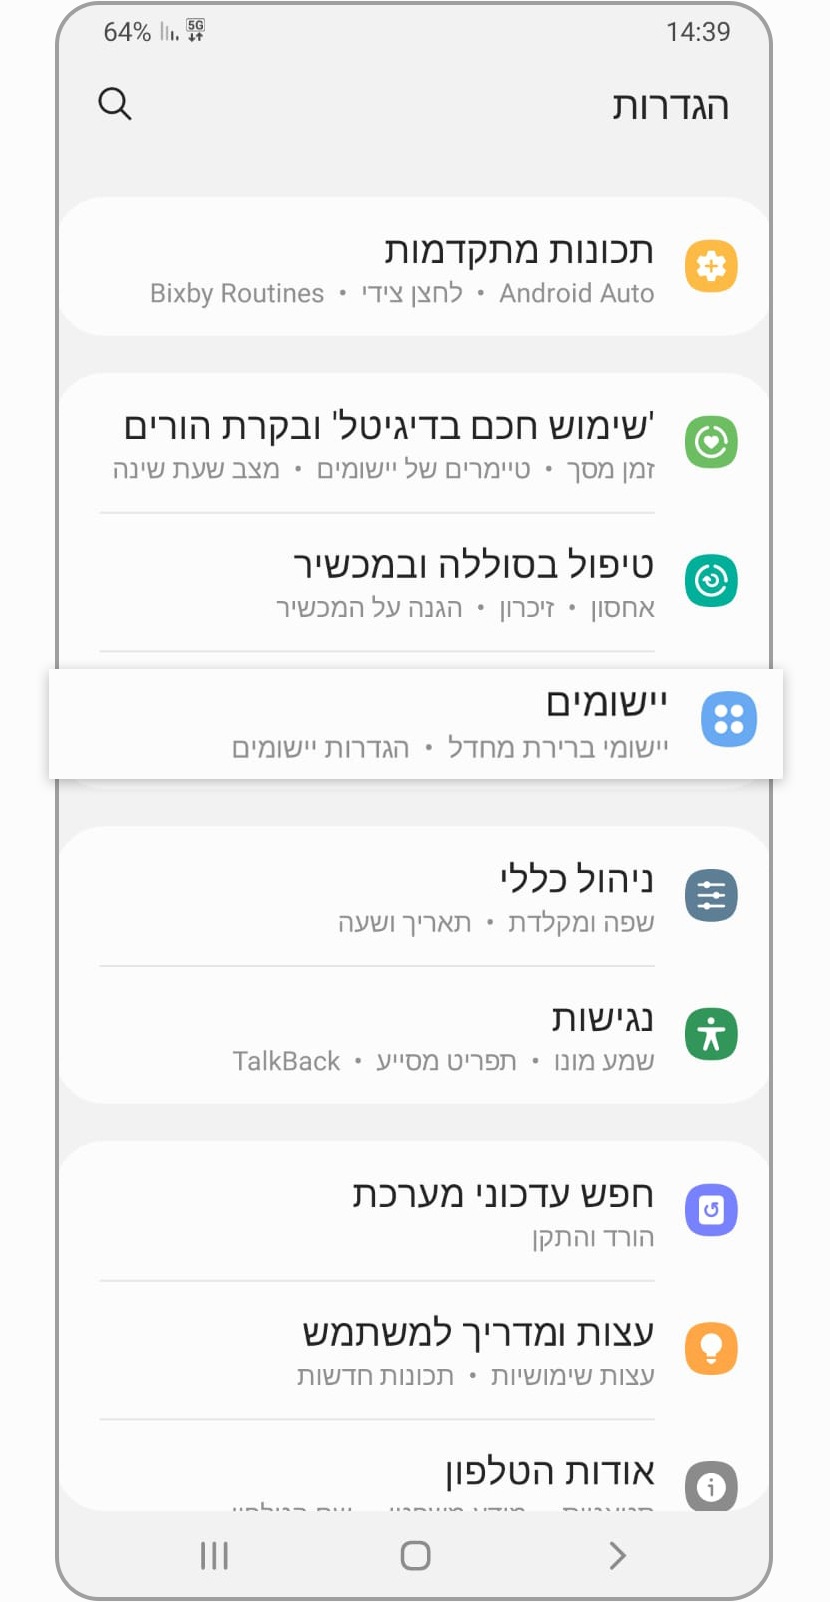Open Battery and device care circular icon
Viewport: 830px width, 1602px height.
[x=711, y=580]
